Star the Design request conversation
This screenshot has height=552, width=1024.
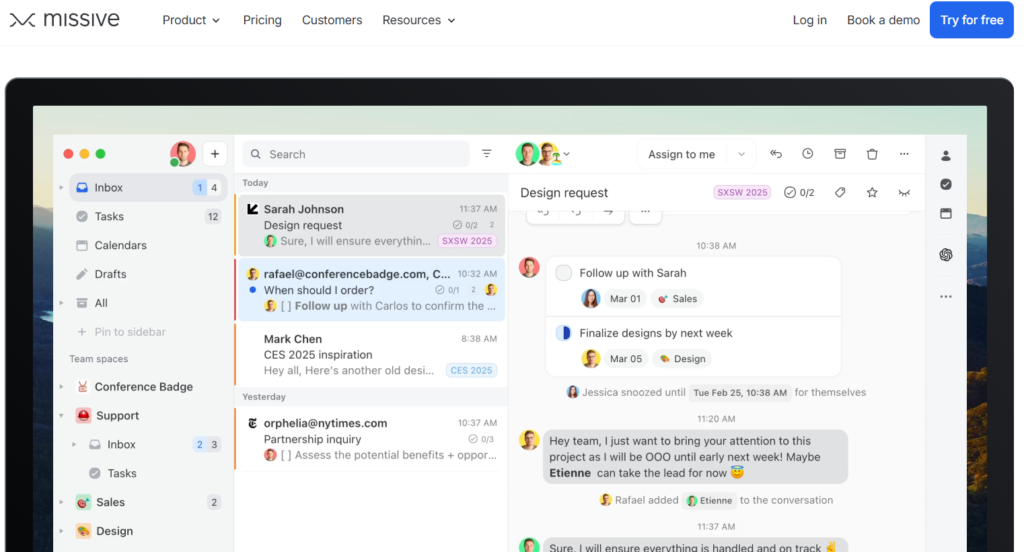(872, 192)
